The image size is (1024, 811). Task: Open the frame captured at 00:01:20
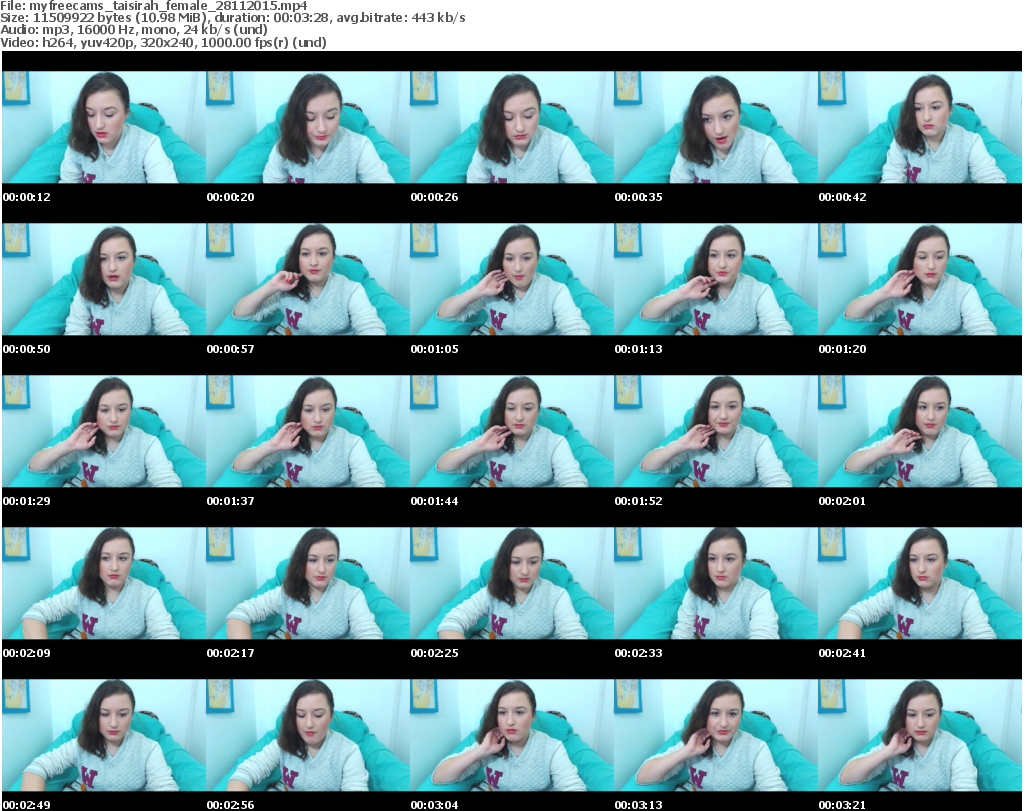(920, 279)
